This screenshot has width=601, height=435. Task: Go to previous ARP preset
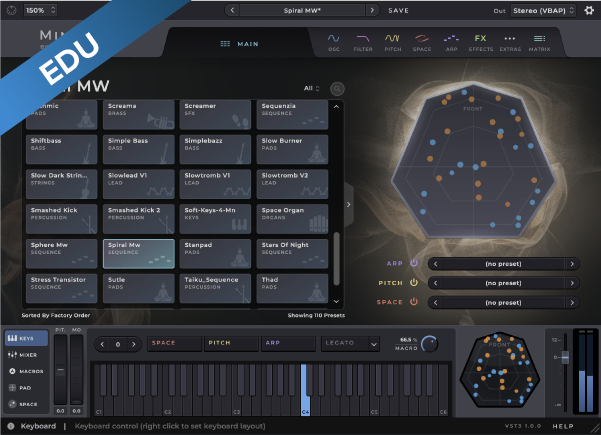tap(435, 264)
